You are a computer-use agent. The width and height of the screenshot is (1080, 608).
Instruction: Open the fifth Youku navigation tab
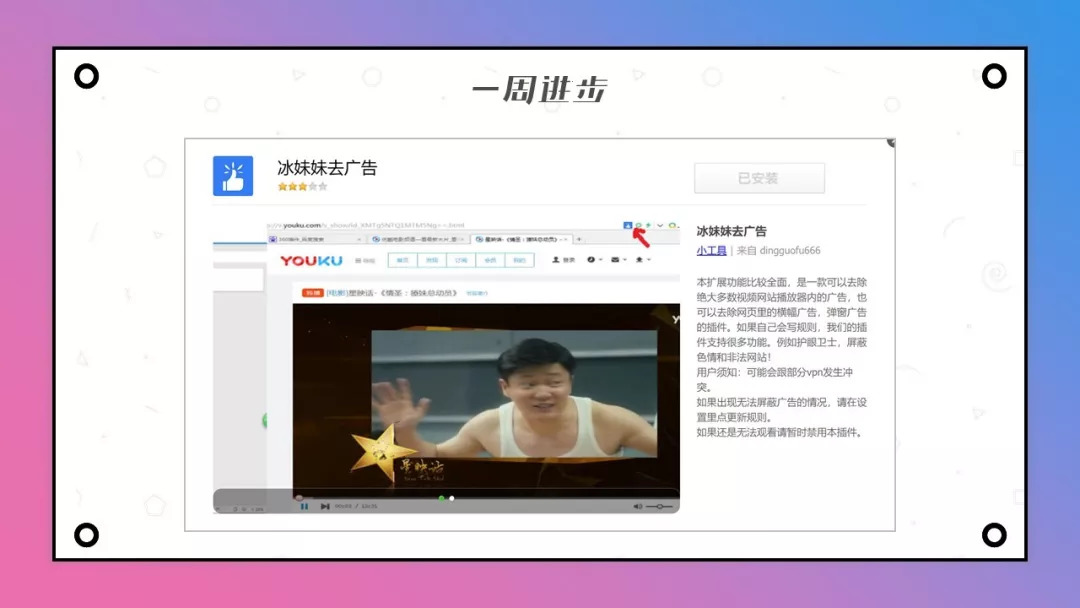tap(519, 260)
